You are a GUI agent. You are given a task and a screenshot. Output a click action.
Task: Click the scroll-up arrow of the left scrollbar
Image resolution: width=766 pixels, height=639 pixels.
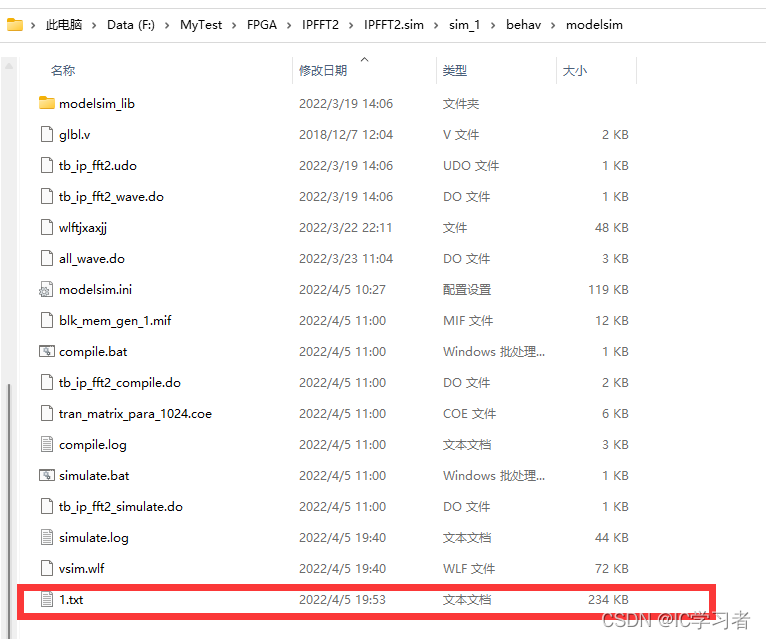coord(9,65)
